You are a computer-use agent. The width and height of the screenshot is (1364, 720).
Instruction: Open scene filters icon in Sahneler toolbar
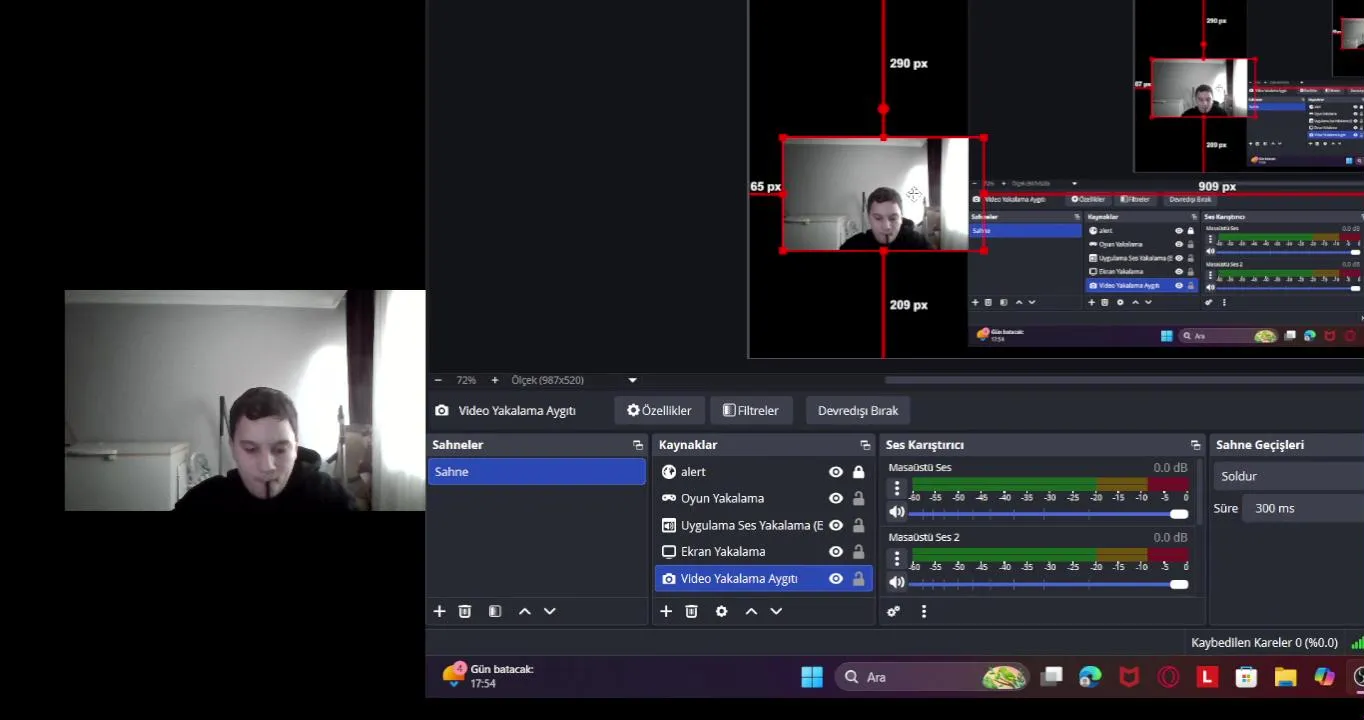(x=495, y=611)
